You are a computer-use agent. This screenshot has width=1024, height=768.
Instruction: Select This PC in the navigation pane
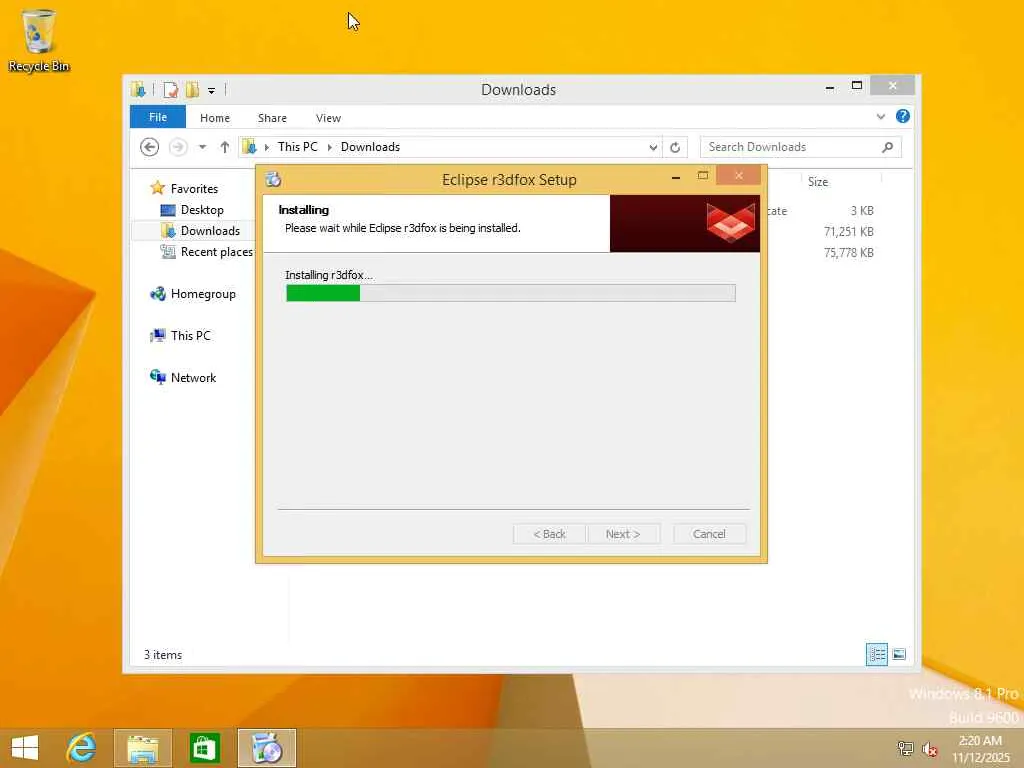(191, 336)
